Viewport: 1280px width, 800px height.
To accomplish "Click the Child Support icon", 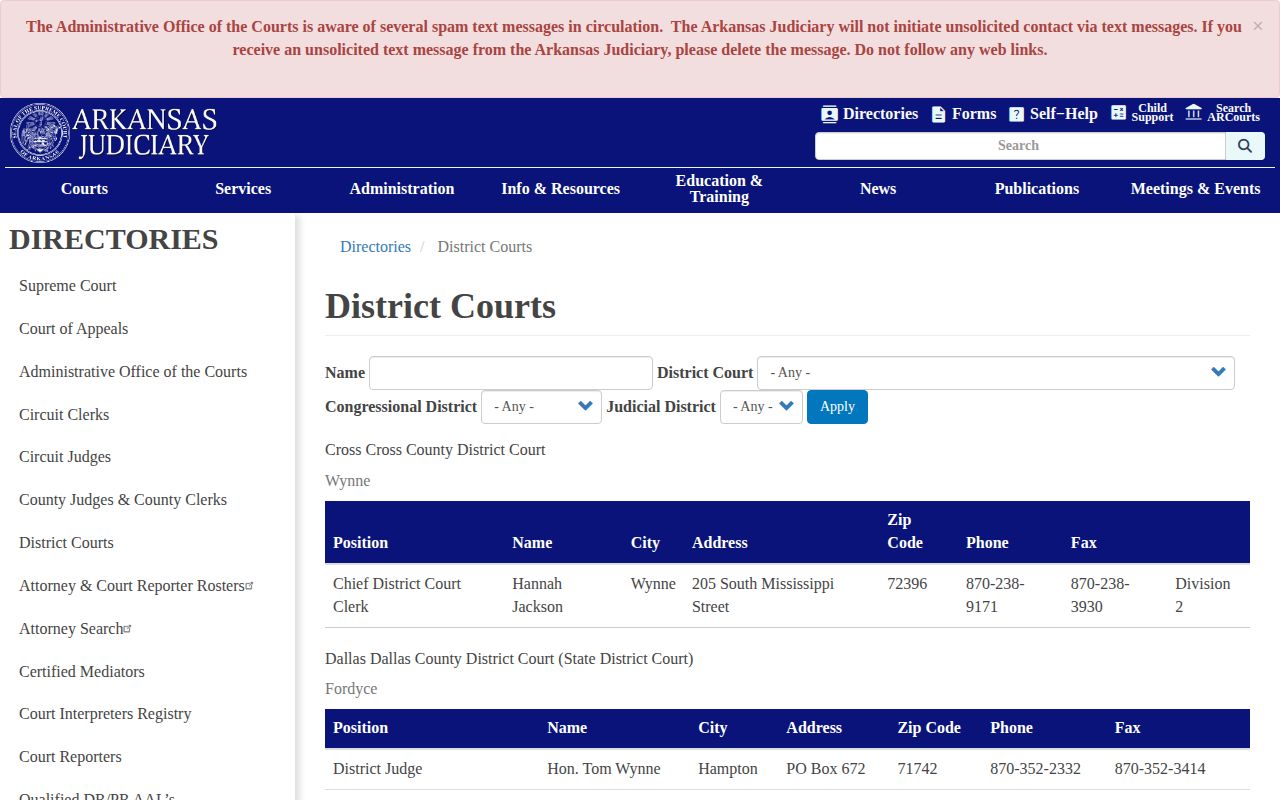I will (1118, 113).
